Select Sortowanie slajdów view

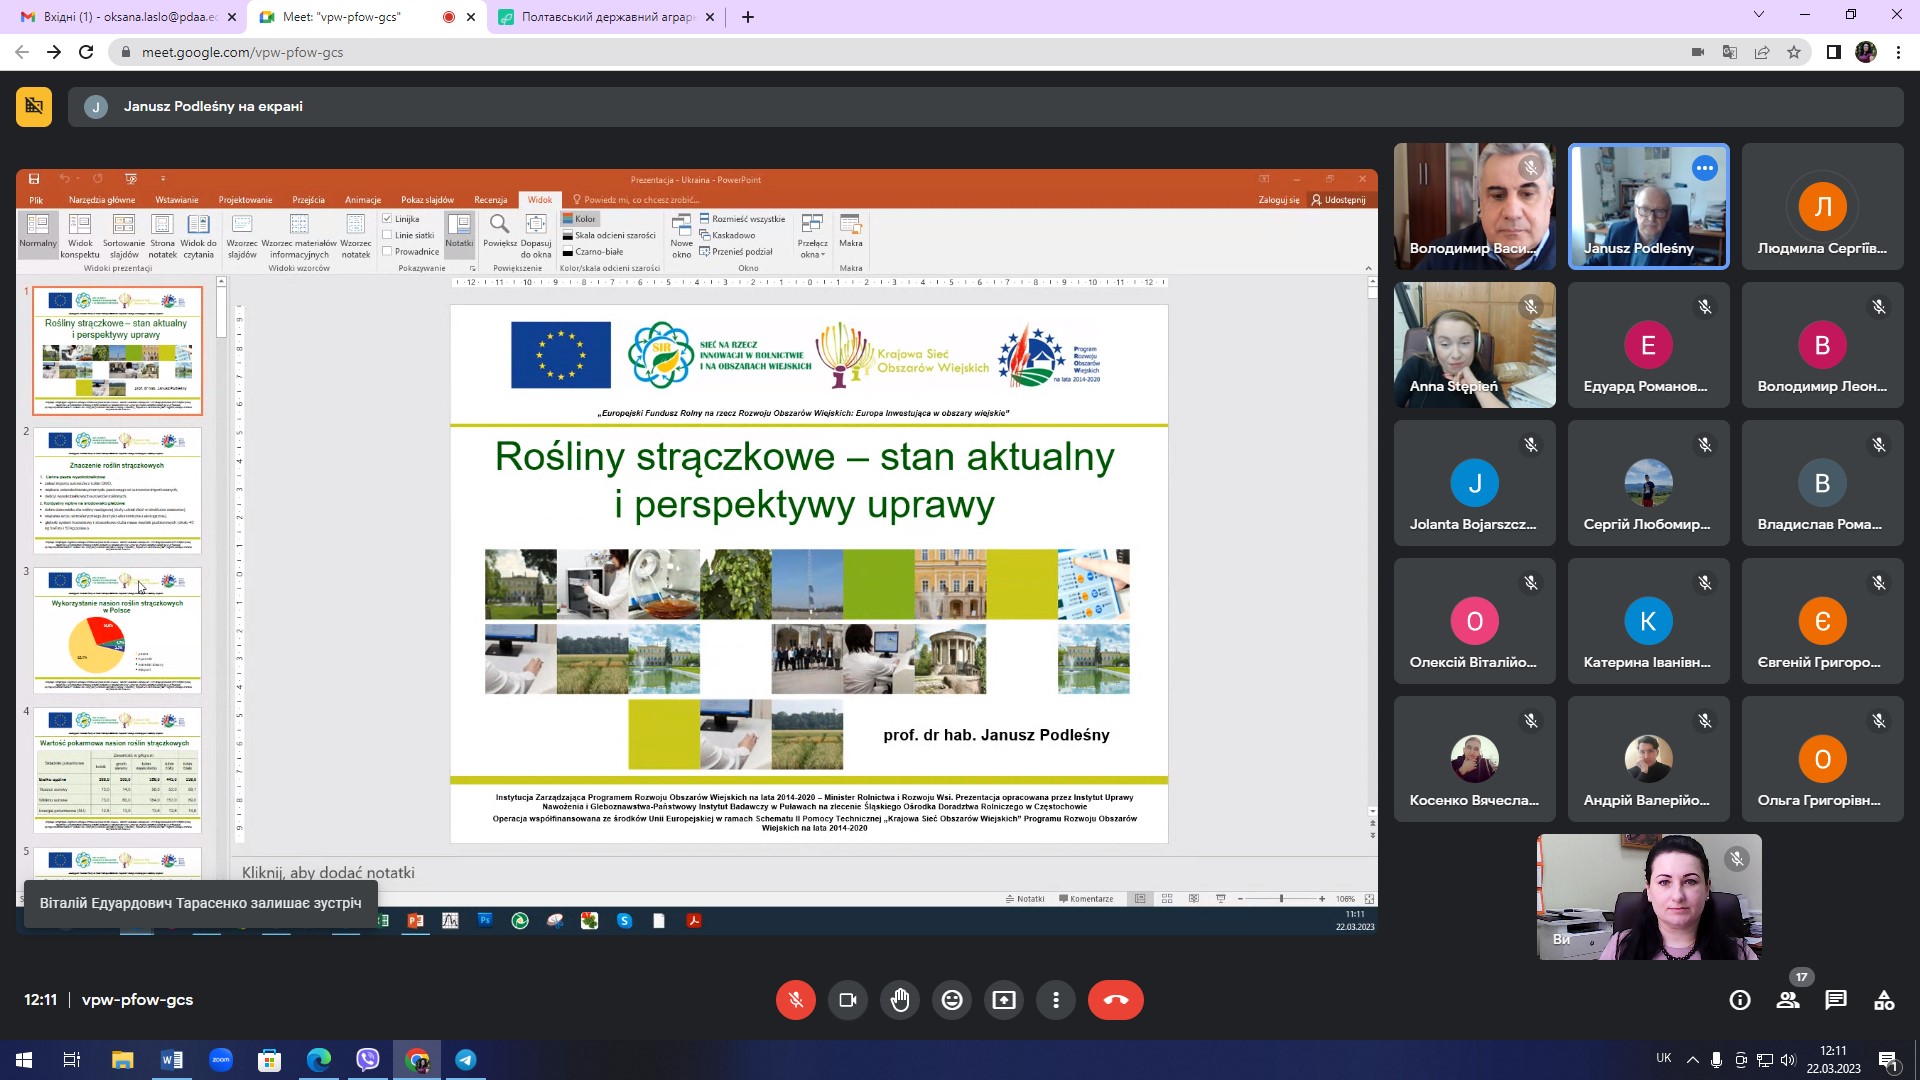click(124, 236)
